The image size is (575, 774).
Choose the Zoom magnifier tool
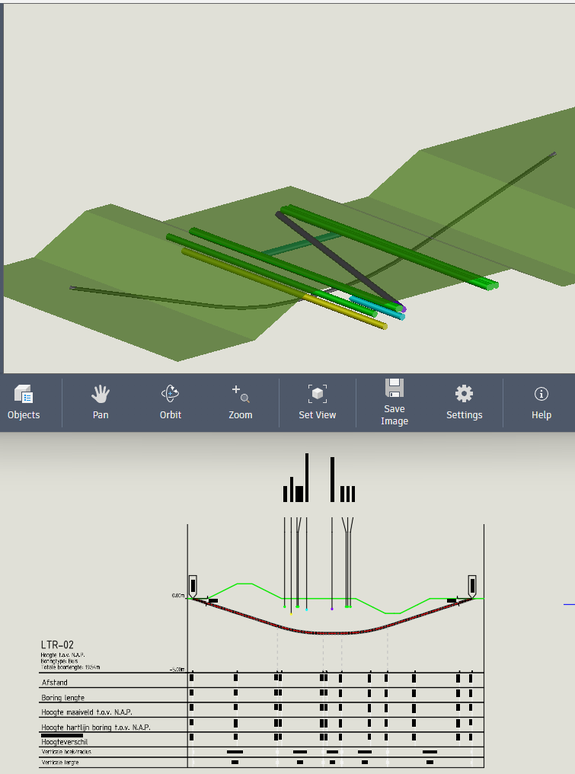[240, 402]
